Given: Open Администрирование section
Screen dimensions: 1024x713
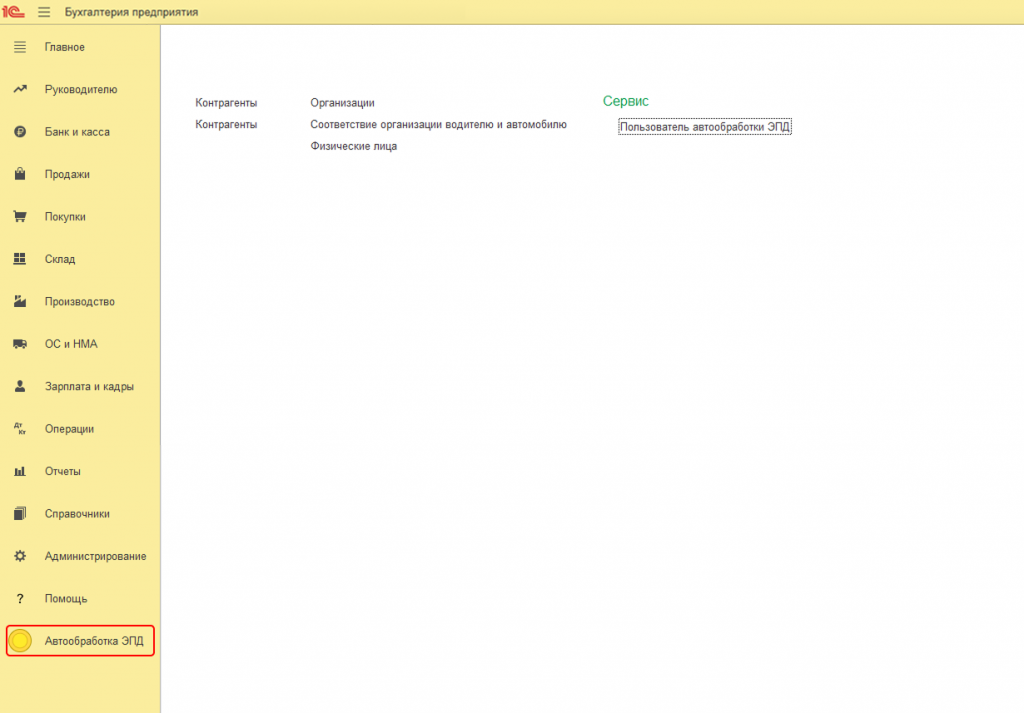Looking at the screenshot, I should (95, 556).
